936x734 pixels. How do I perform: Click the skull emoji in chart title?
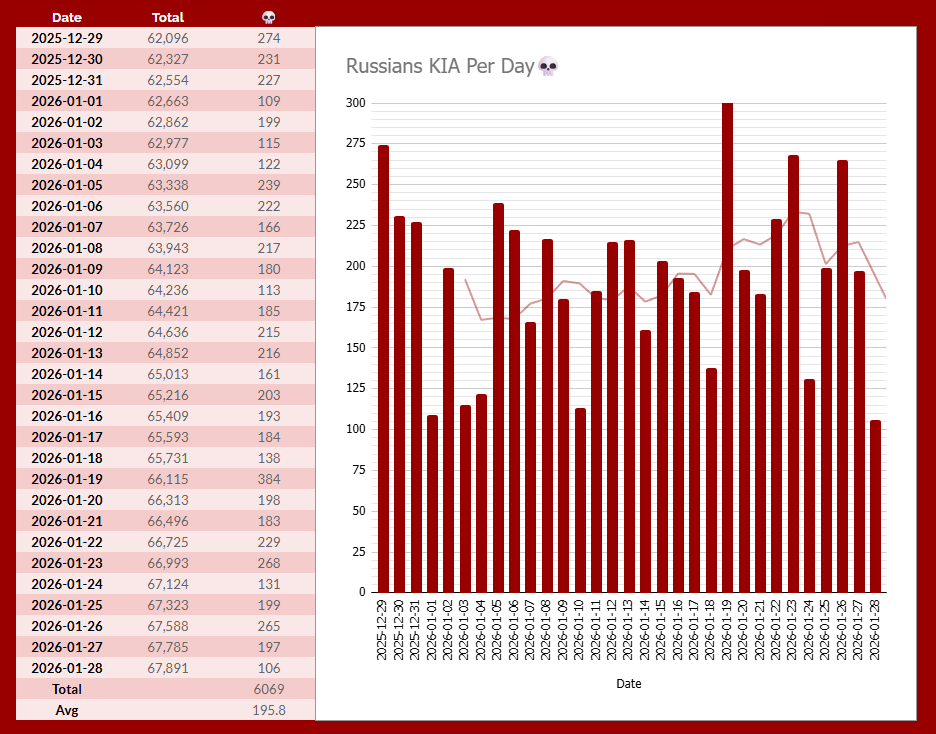pos(548,66)
